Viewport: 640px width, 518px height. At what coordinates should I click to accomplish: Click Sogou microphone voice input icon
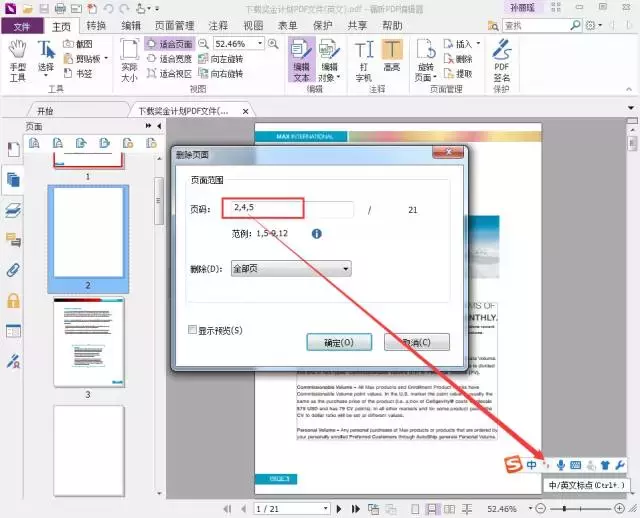(x=561, y=465)
